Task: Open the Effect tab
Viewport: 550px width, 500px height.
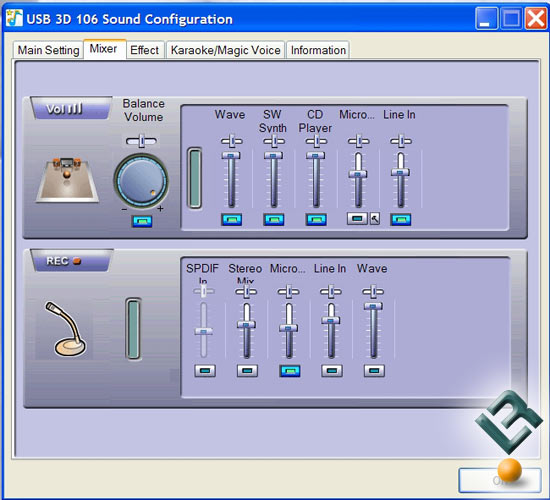Action: pyautogui.click(x=145, y=50)
